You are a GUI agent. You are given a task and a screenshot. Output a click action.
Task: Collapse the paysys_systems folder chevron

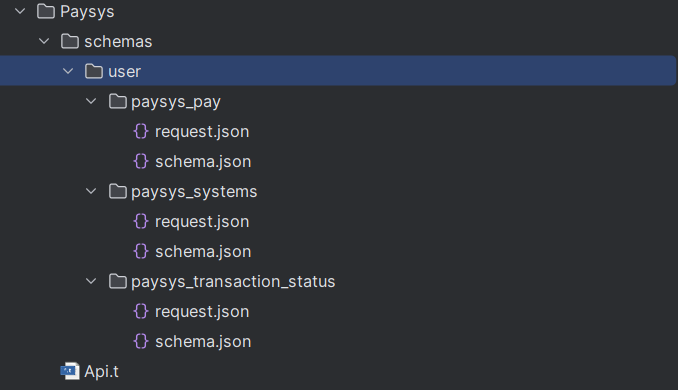click(x=91, y=192)
